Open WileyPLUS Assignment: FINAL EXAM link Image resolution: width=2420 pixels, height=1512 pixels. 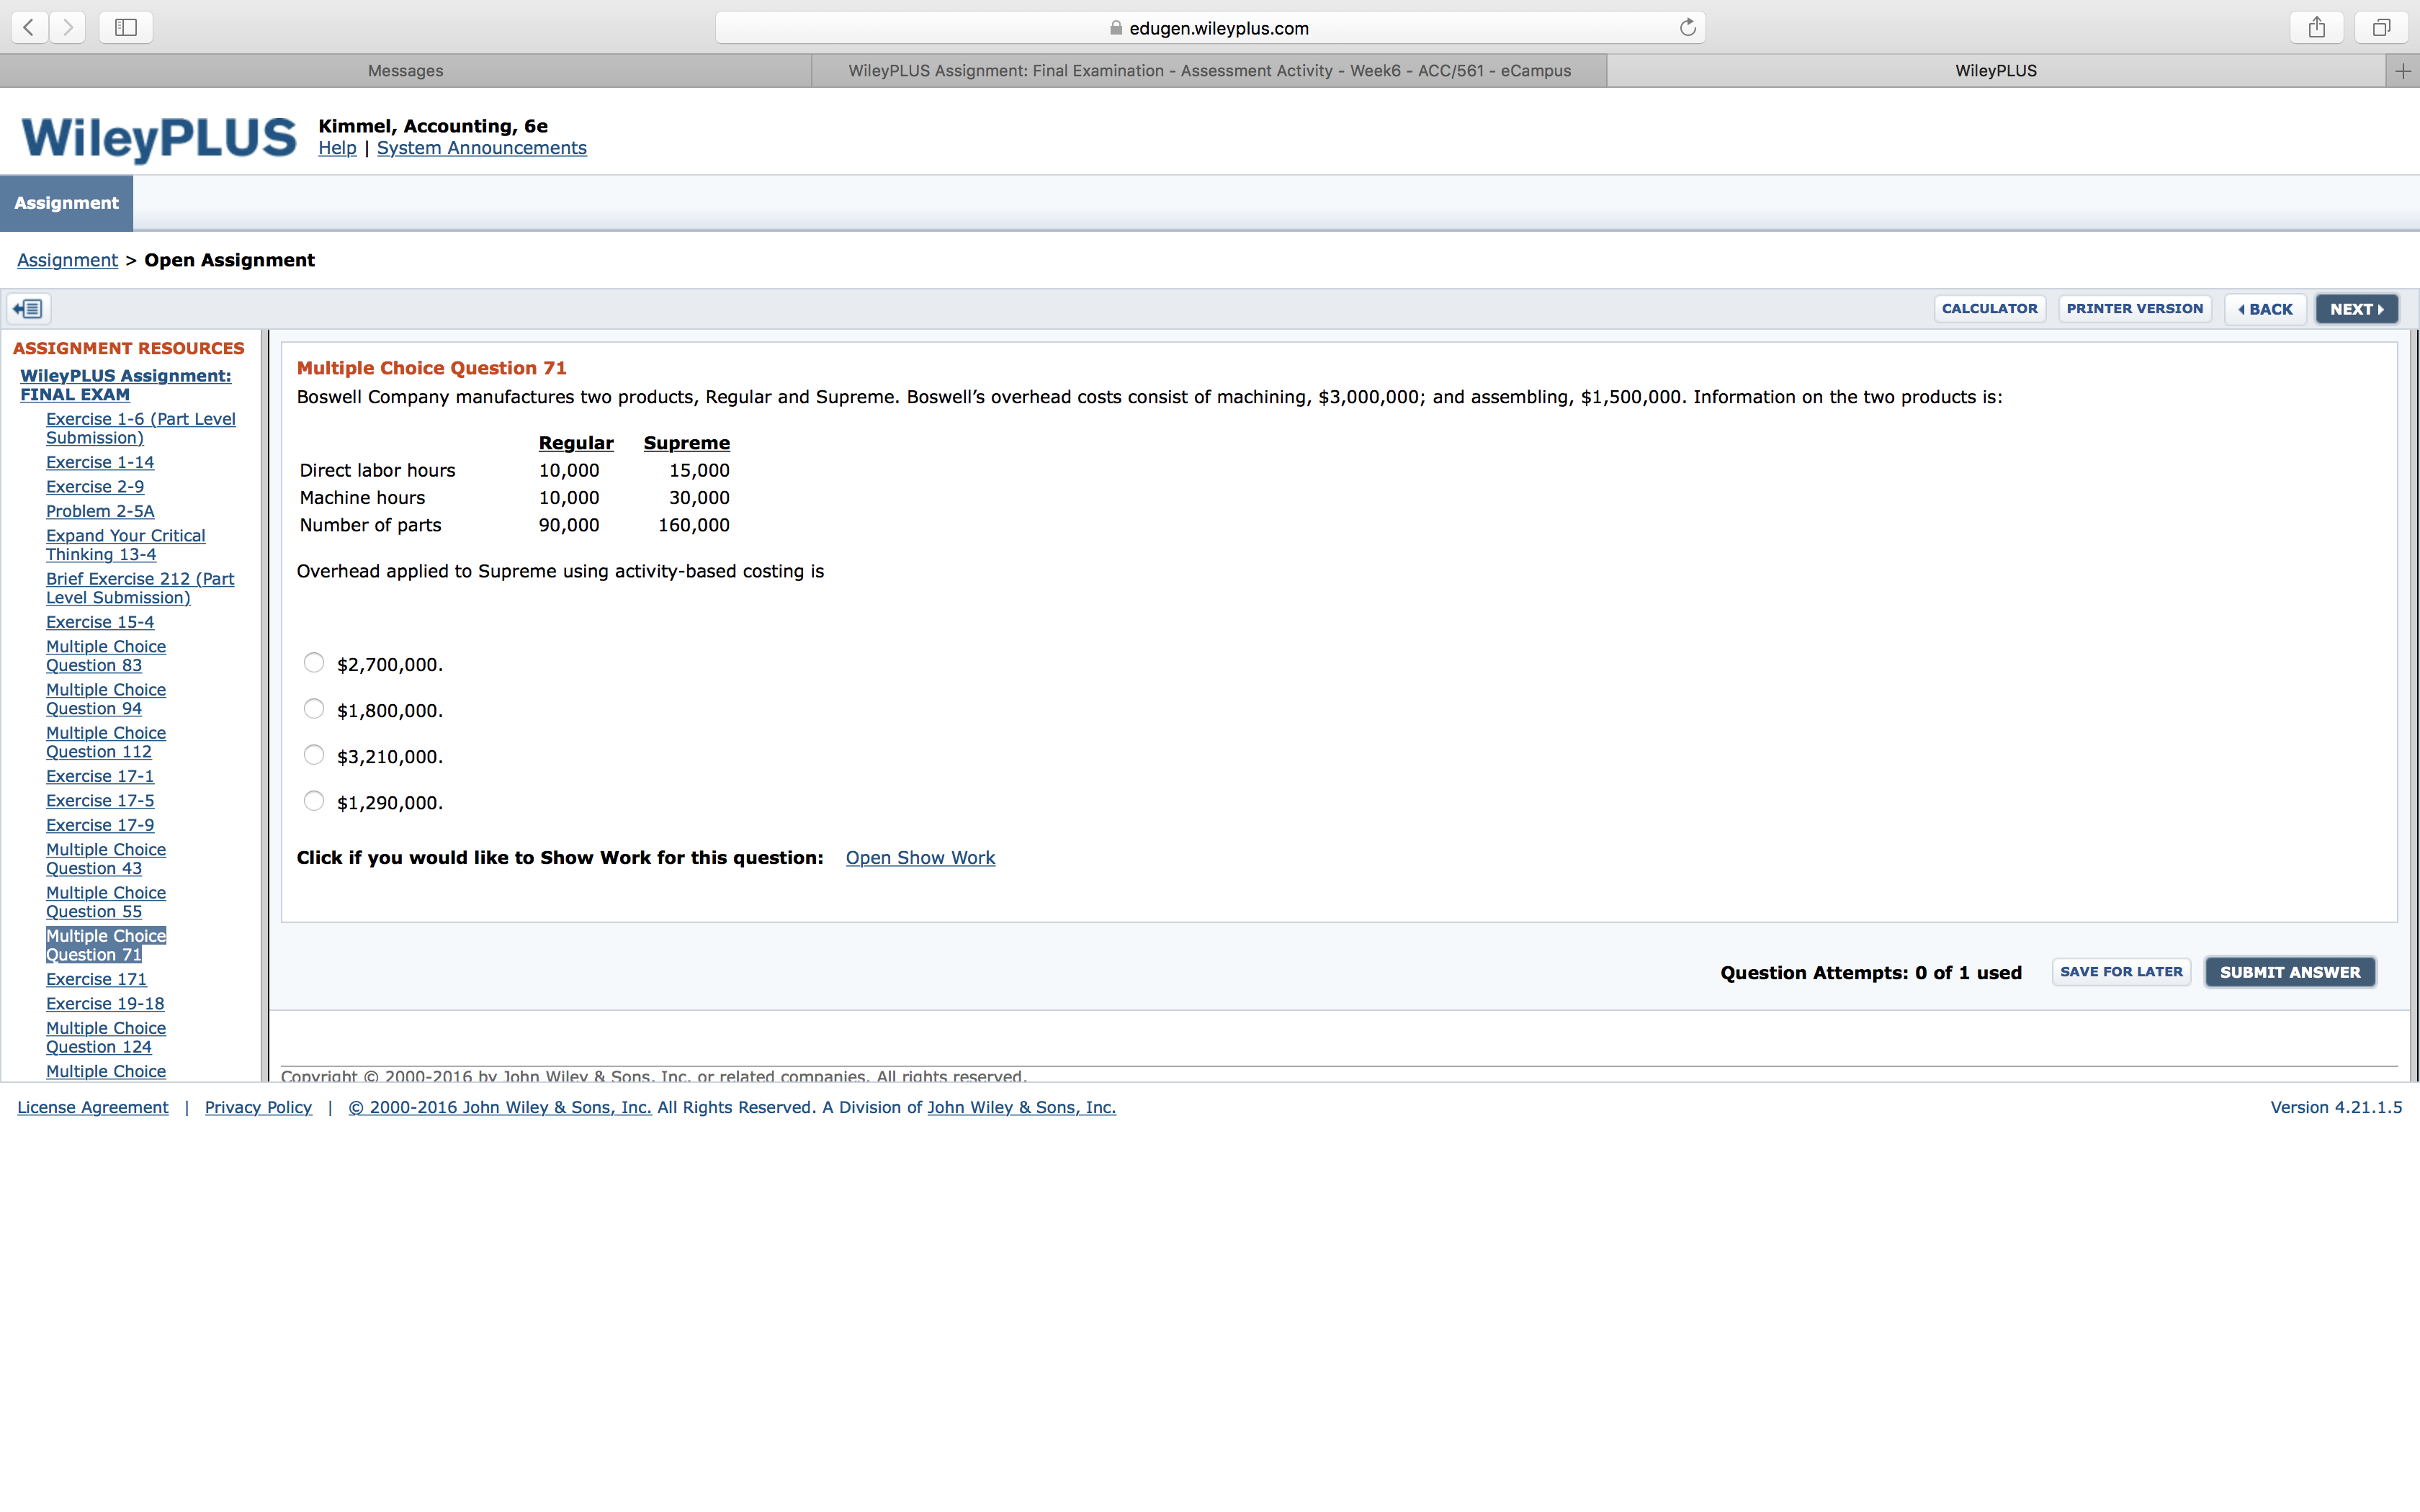(126, 385)
